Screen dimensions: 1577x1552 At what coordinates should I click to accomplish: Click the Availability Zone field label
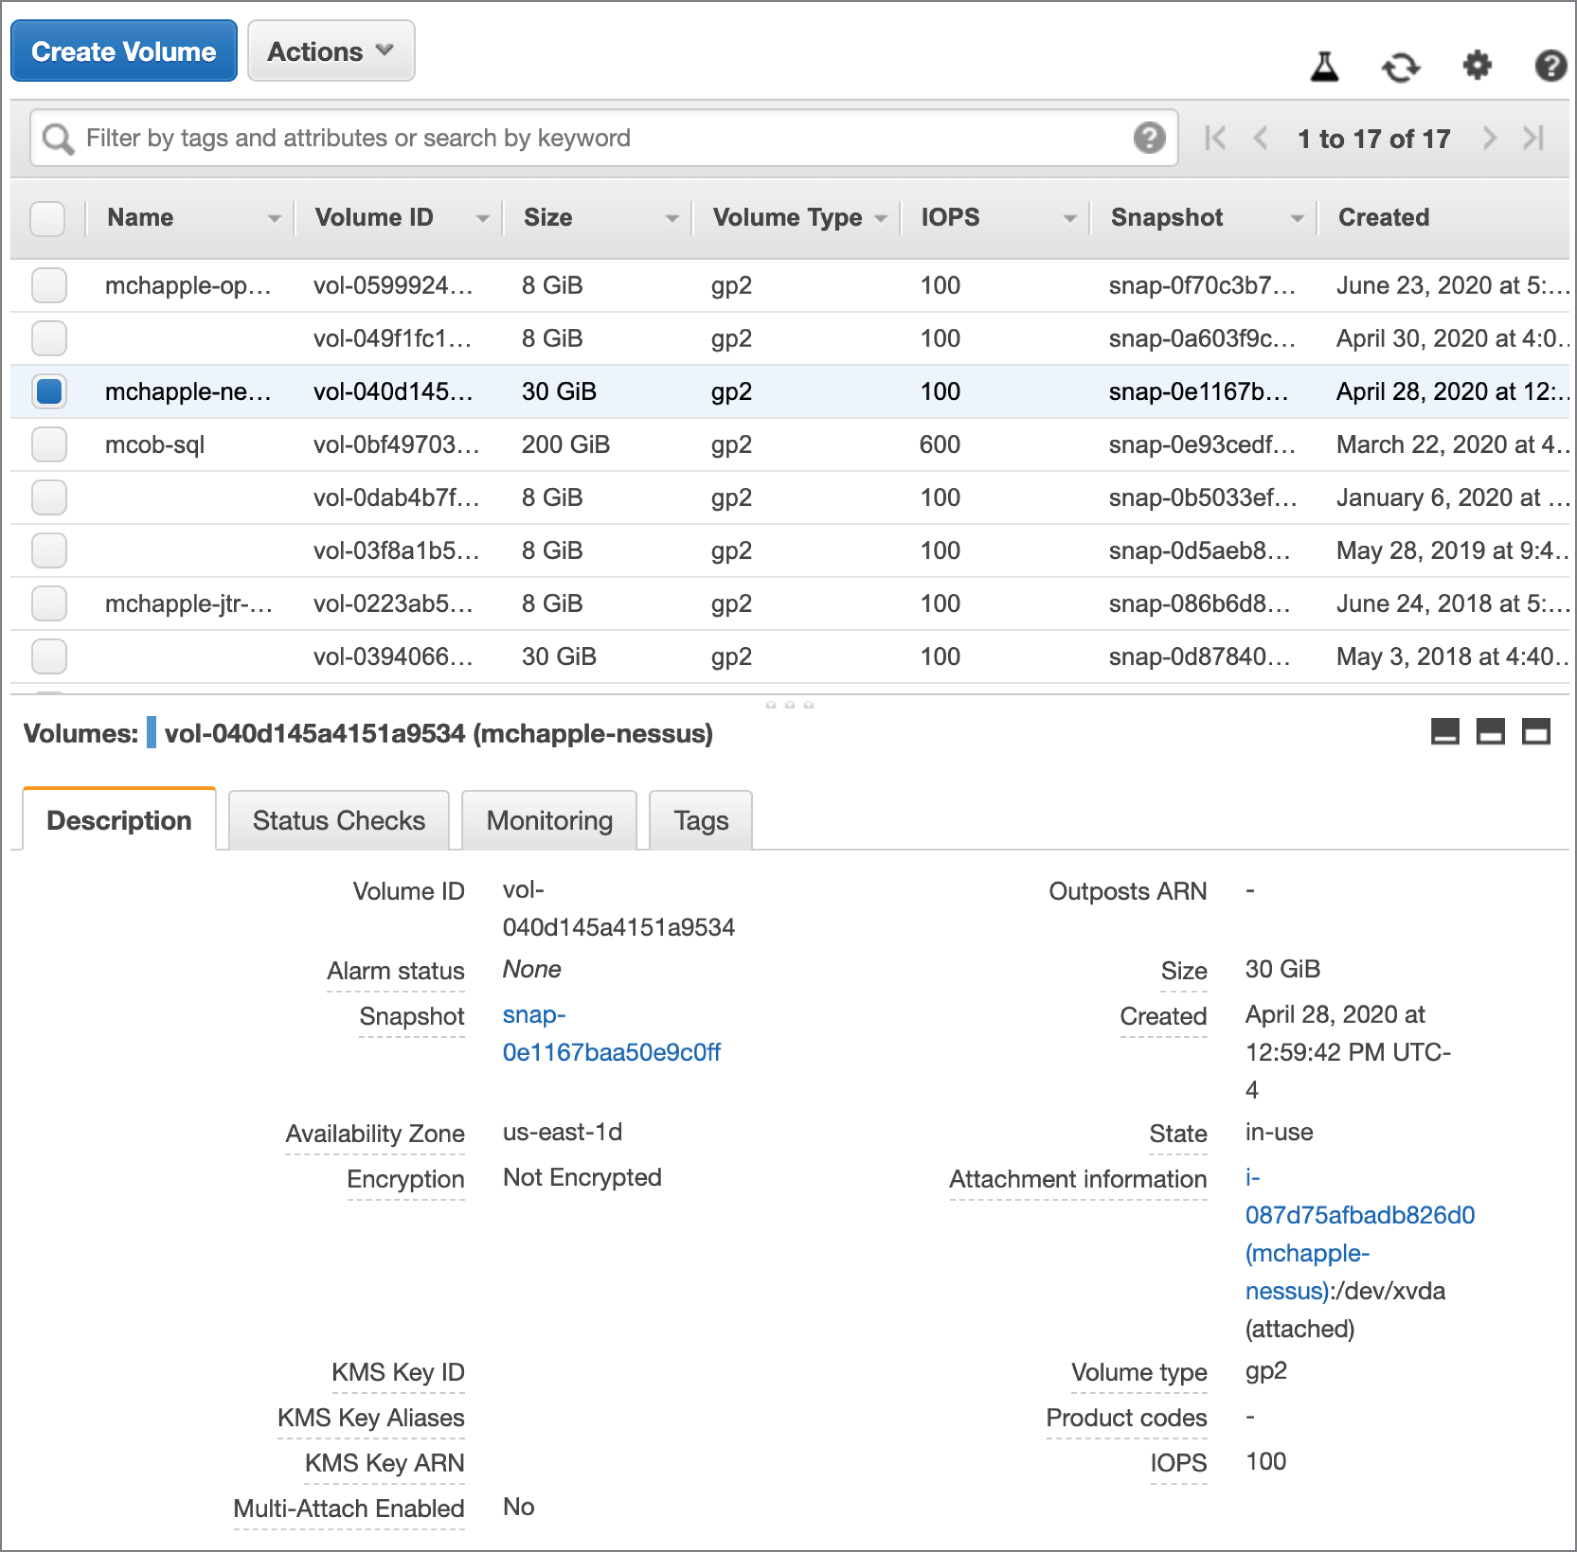tap(375, 1133)
